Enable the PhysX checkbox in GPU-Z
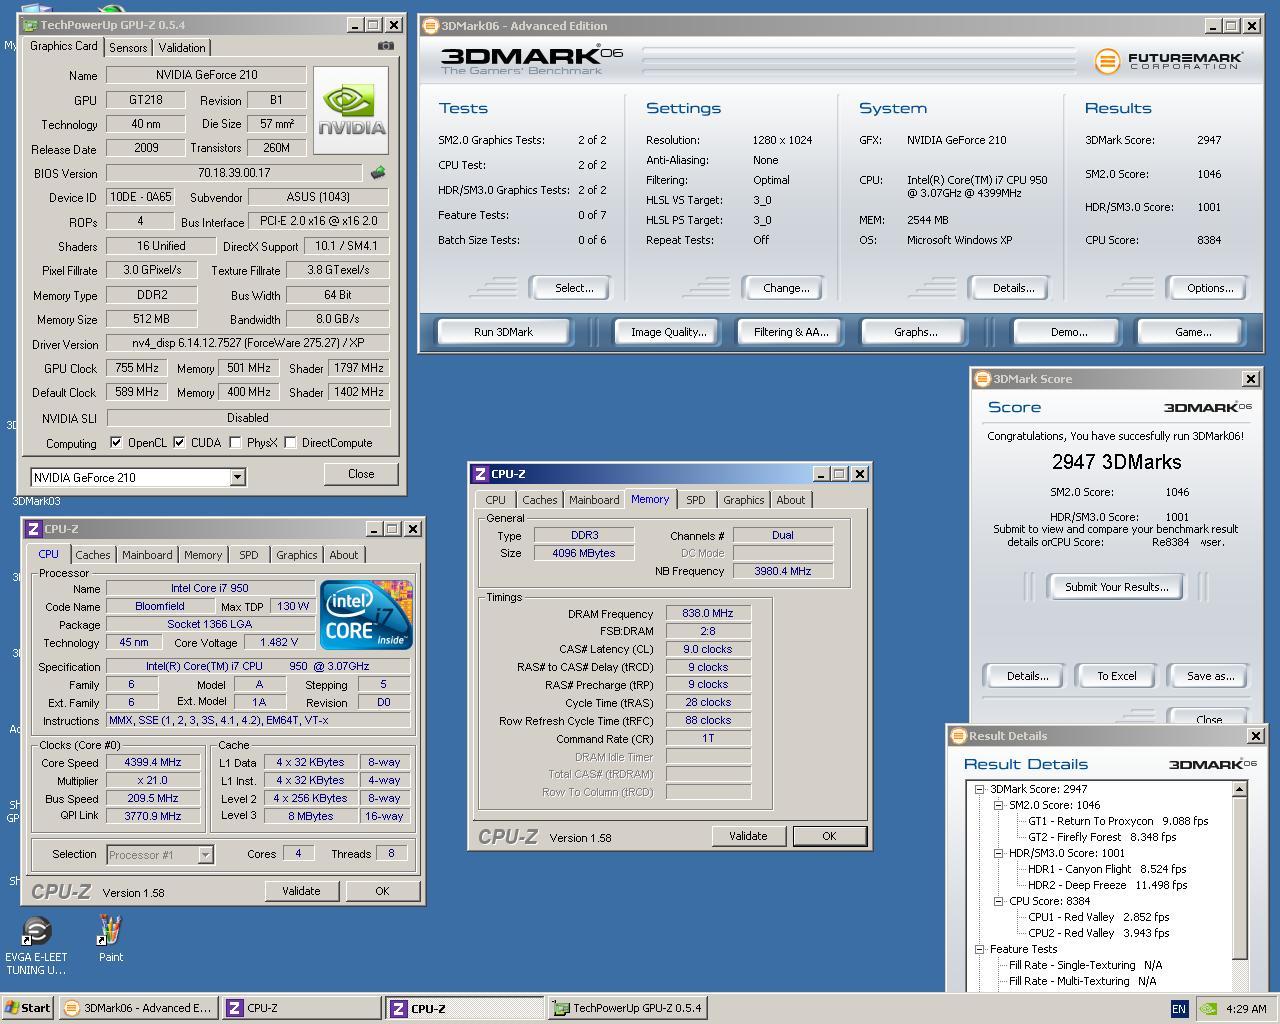Image resolution: width=1280 pixels, height=1024 pixels. click(x=235, y=443)
